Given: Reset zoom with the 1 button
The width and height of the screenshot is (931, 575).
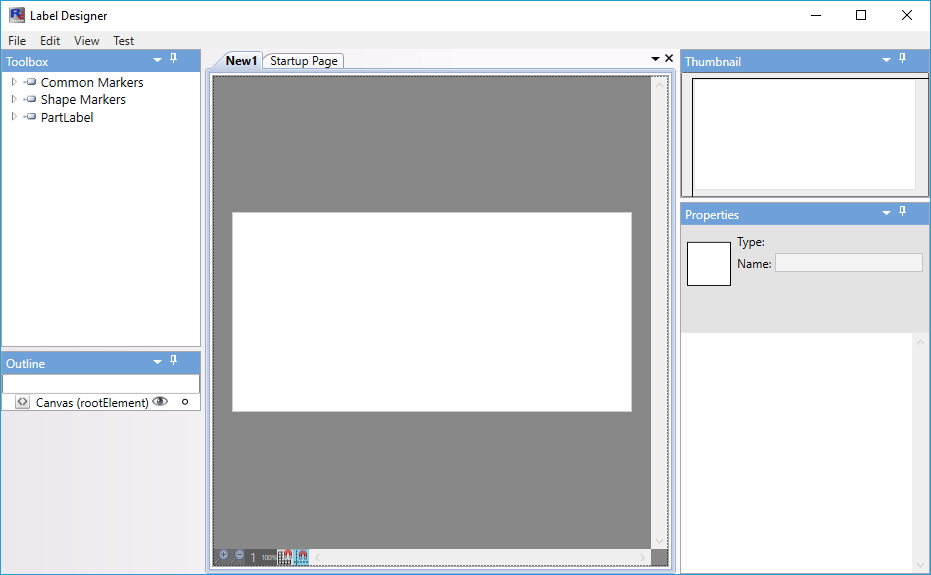Looking at the screenshot, I should pos(253,557).
